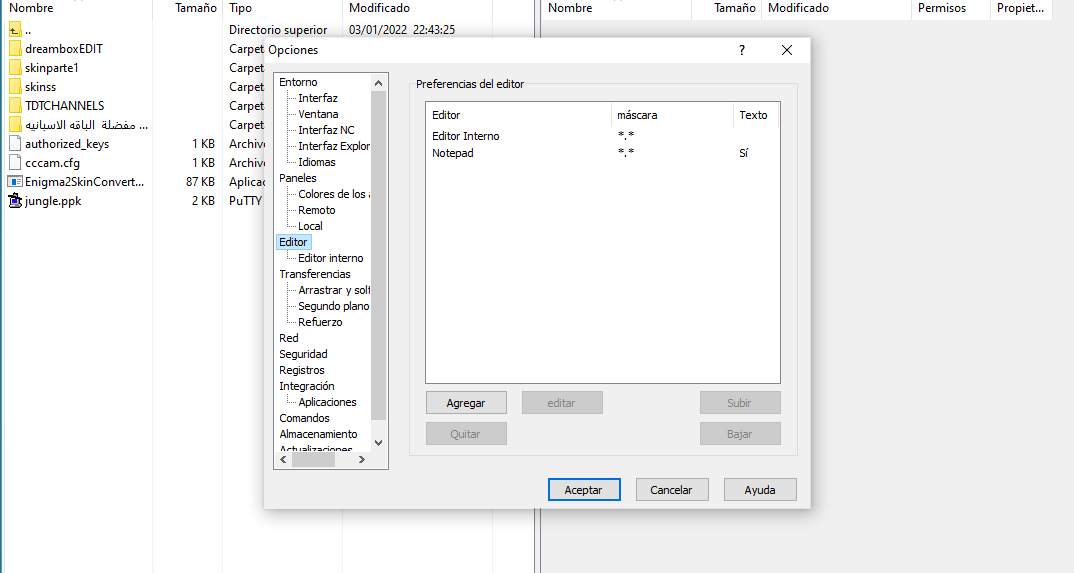
Task: Click the Agregar button
Action: [x=466, y=403]
